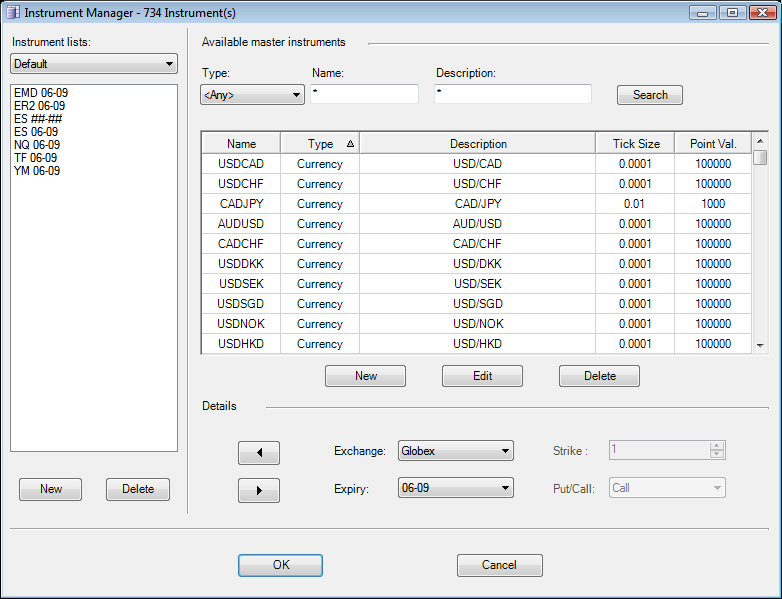Viewport: 782px width, 599px height.
Task: Click the 1000 point value cell
Action: click(713, 203)
